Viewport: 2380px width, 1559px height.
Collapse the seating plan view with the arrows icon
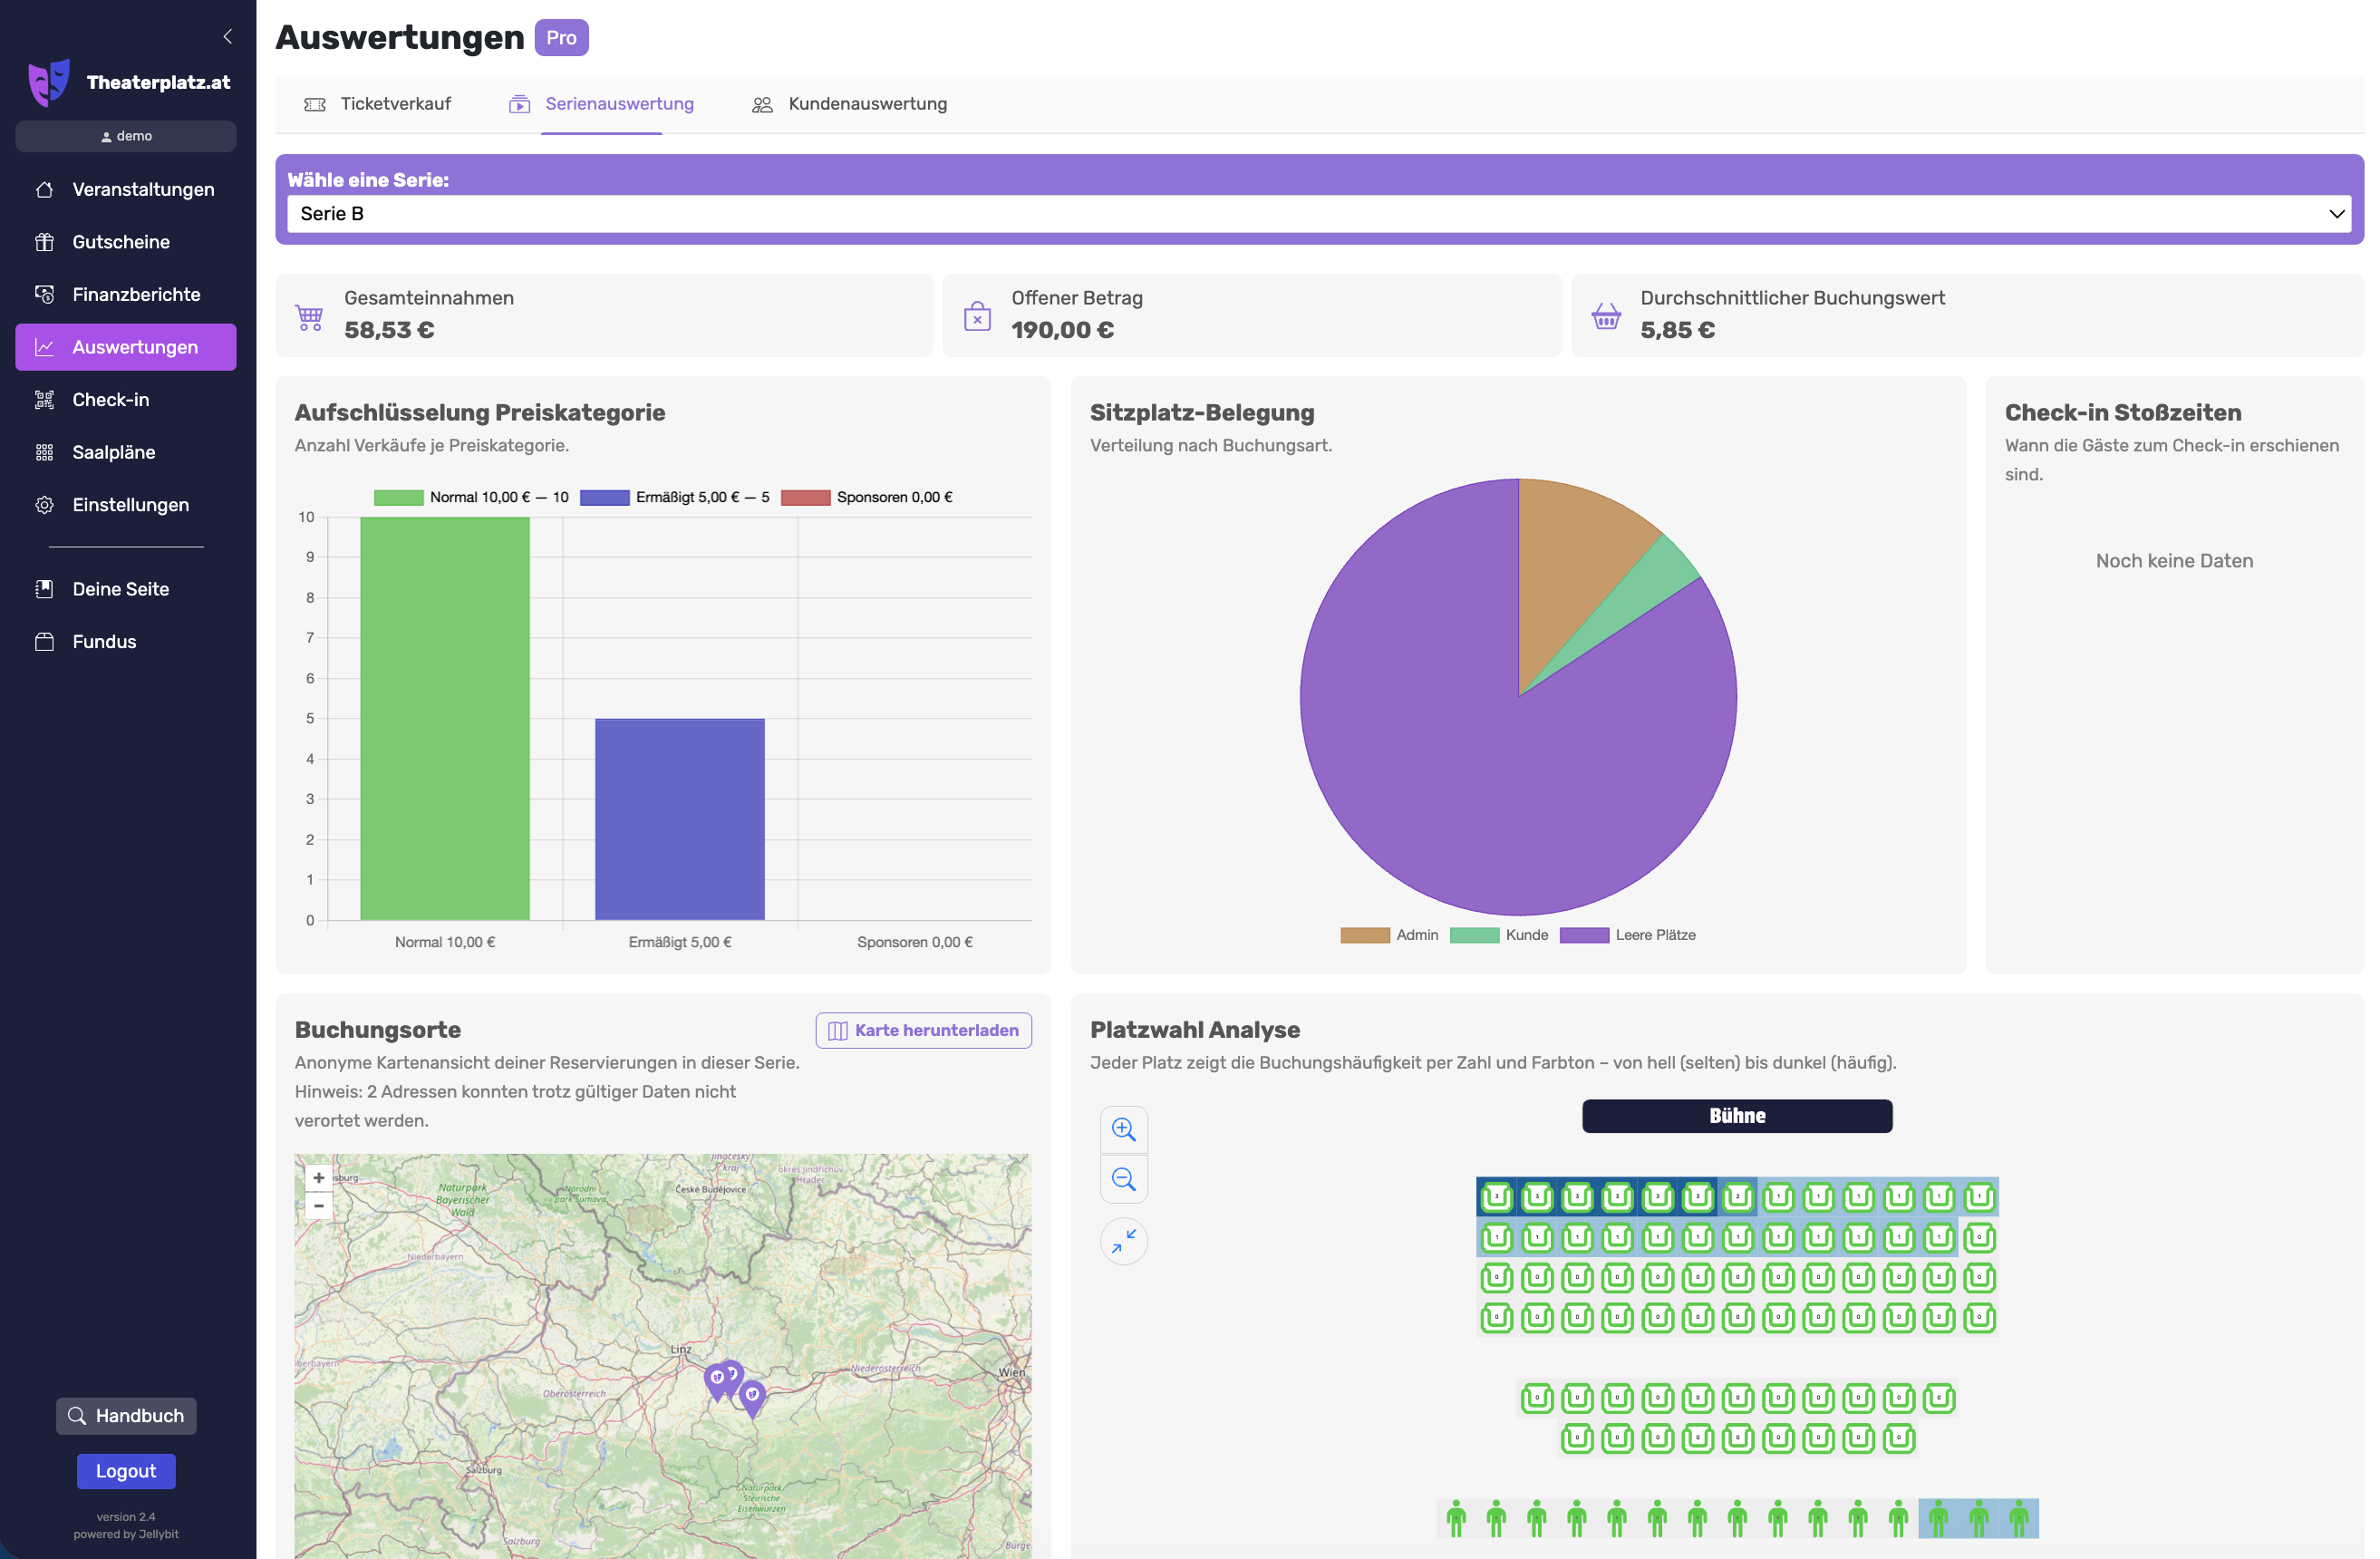(1123, 1240)
